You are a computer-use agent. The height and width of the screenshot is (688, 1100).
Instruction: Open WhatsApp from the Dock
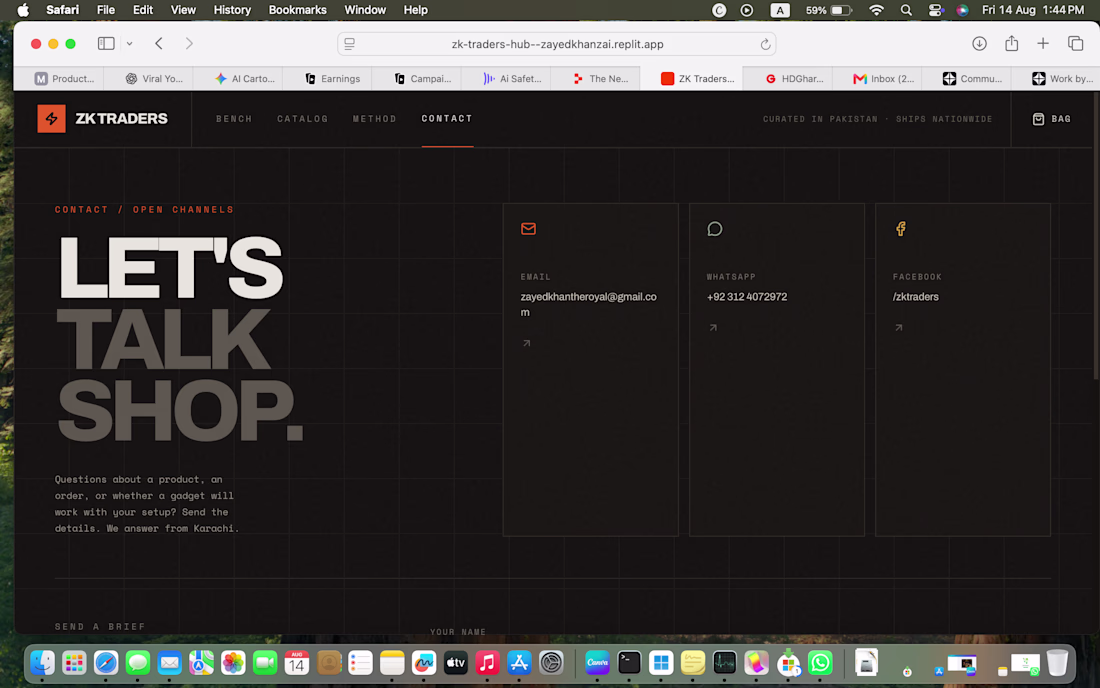pyautogui.click(x=820, y=663)
